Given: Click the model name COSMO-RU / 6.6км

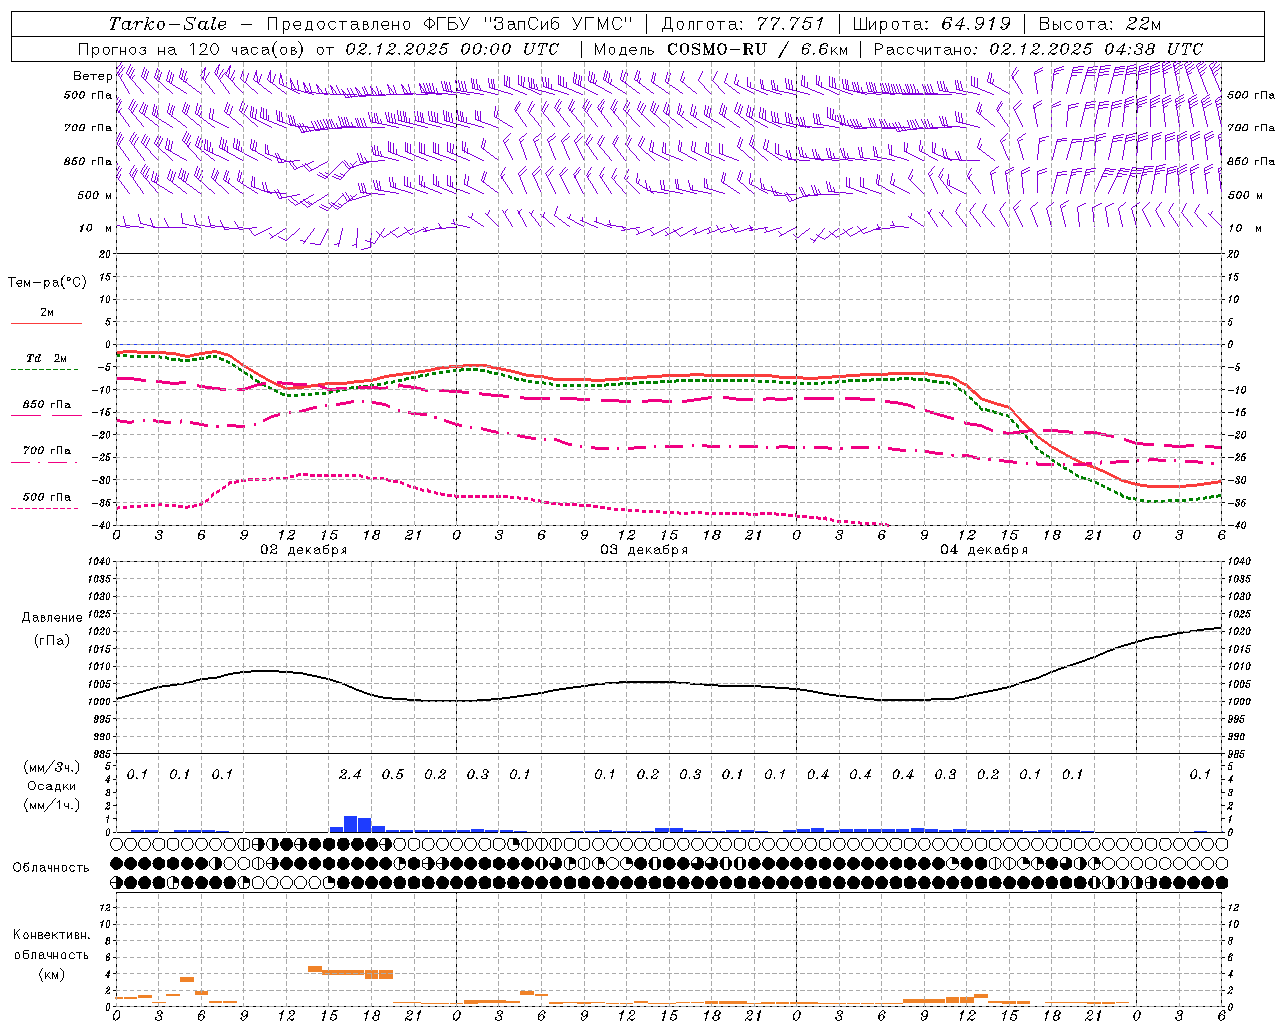Looking at the screenshot, I should click(758, 49).
